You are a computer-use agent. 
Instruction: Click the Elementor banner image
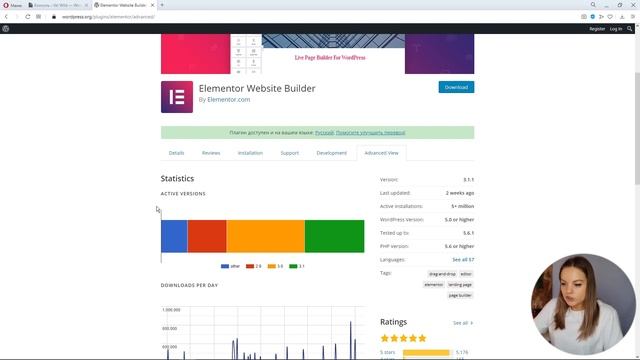(317, 54)
